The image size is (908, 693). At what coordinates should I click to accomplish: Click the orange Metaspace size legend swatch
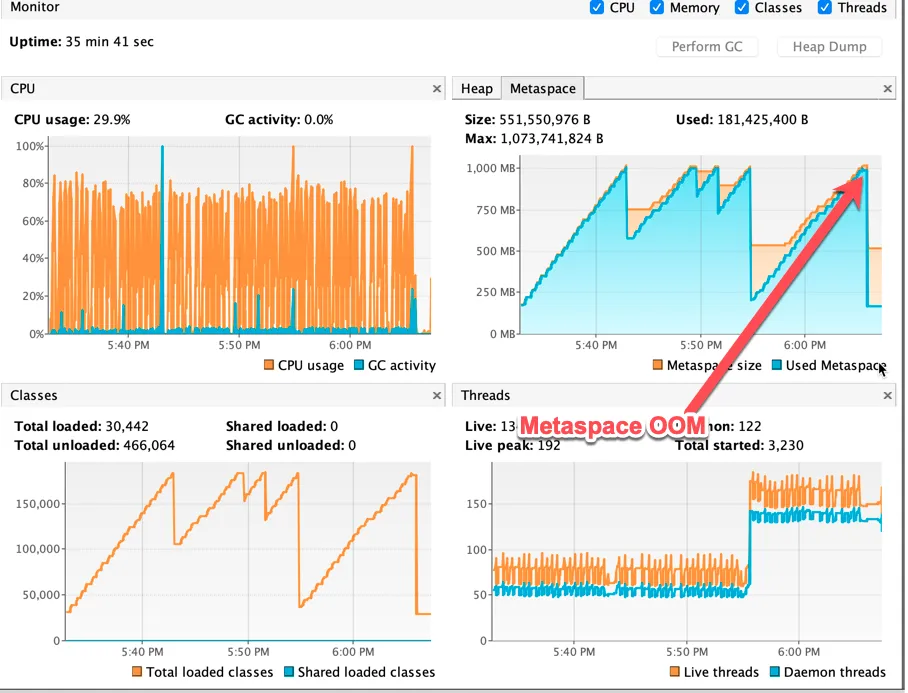(657, 365)
